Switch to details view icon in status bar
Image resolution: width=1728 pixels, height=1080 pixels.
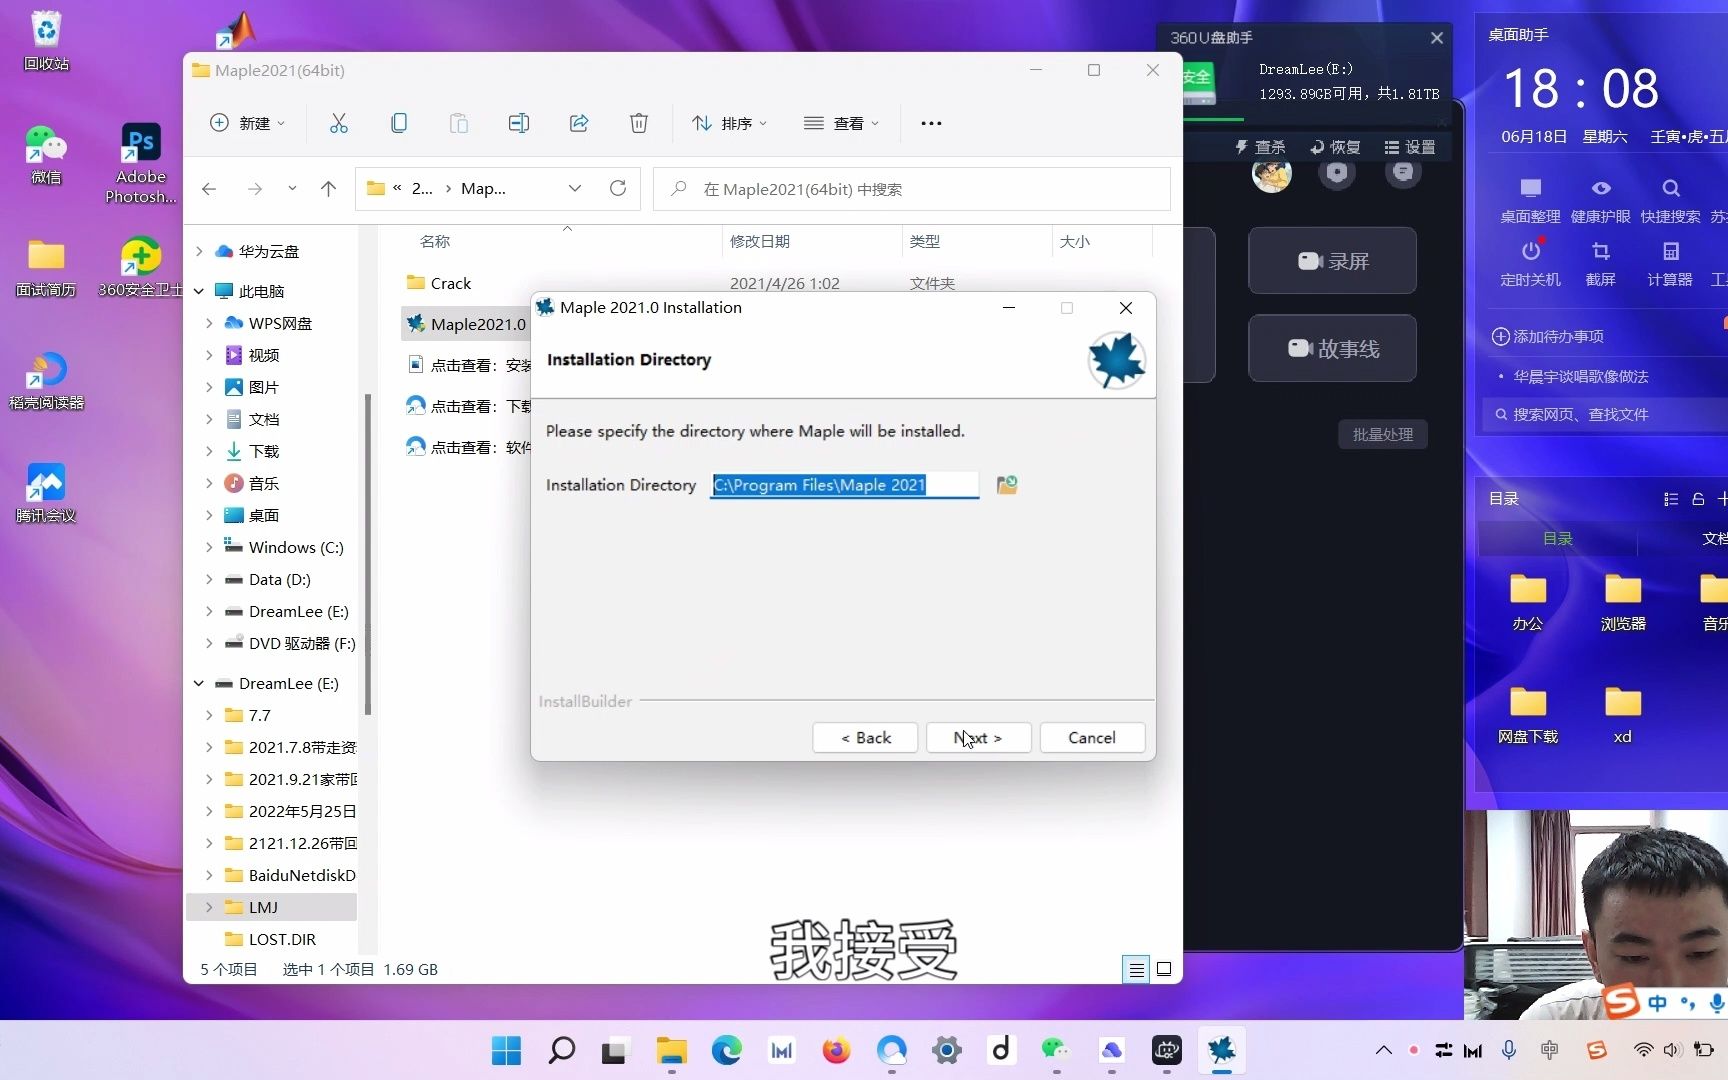click(x=1136, y=969)
